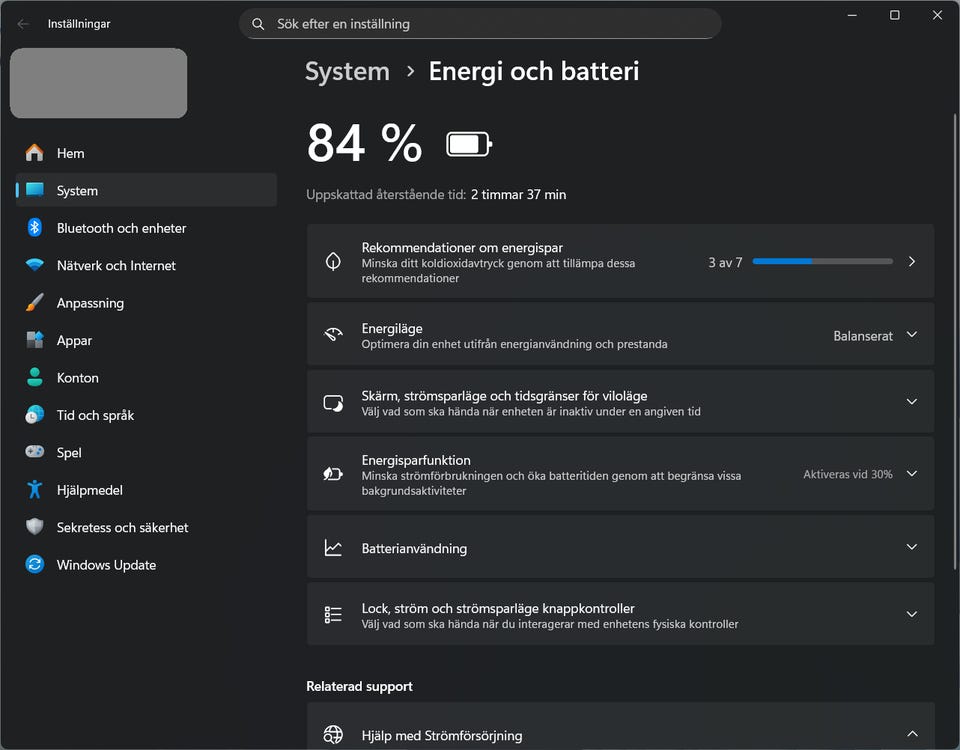Click the screen-sleep icon for Skärm settings
This screenshot has height=750, width=960.
(333, 403)
